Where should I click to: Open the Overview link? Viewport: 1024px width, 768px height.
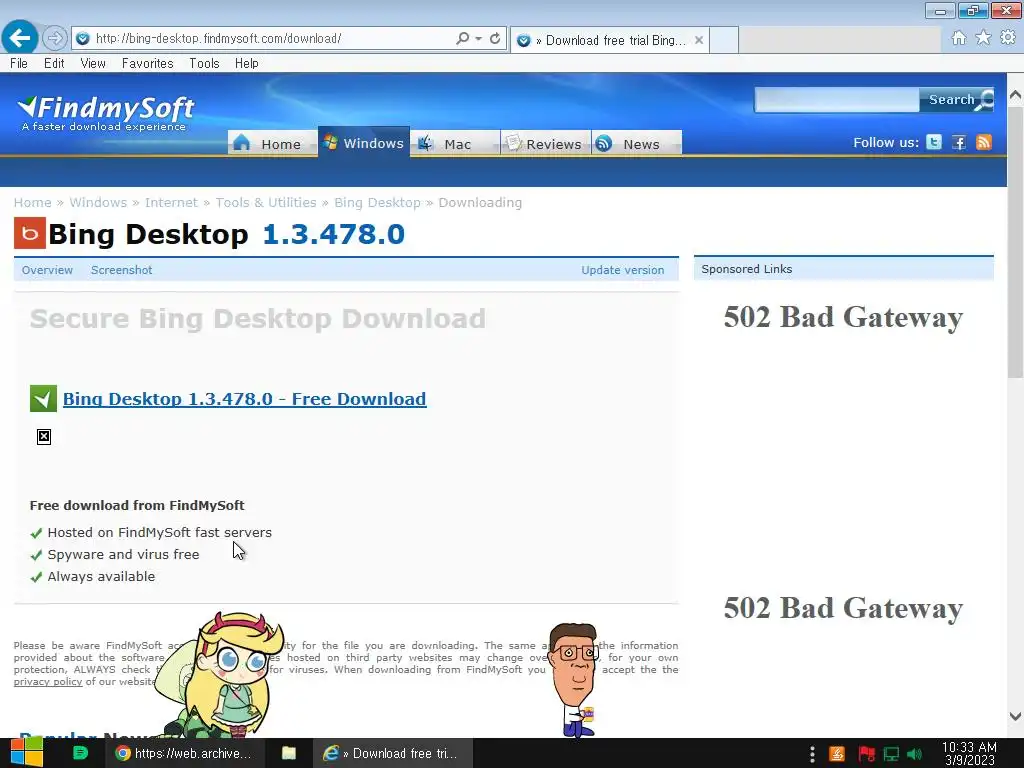pyautogui.click(x=47, y=270)
